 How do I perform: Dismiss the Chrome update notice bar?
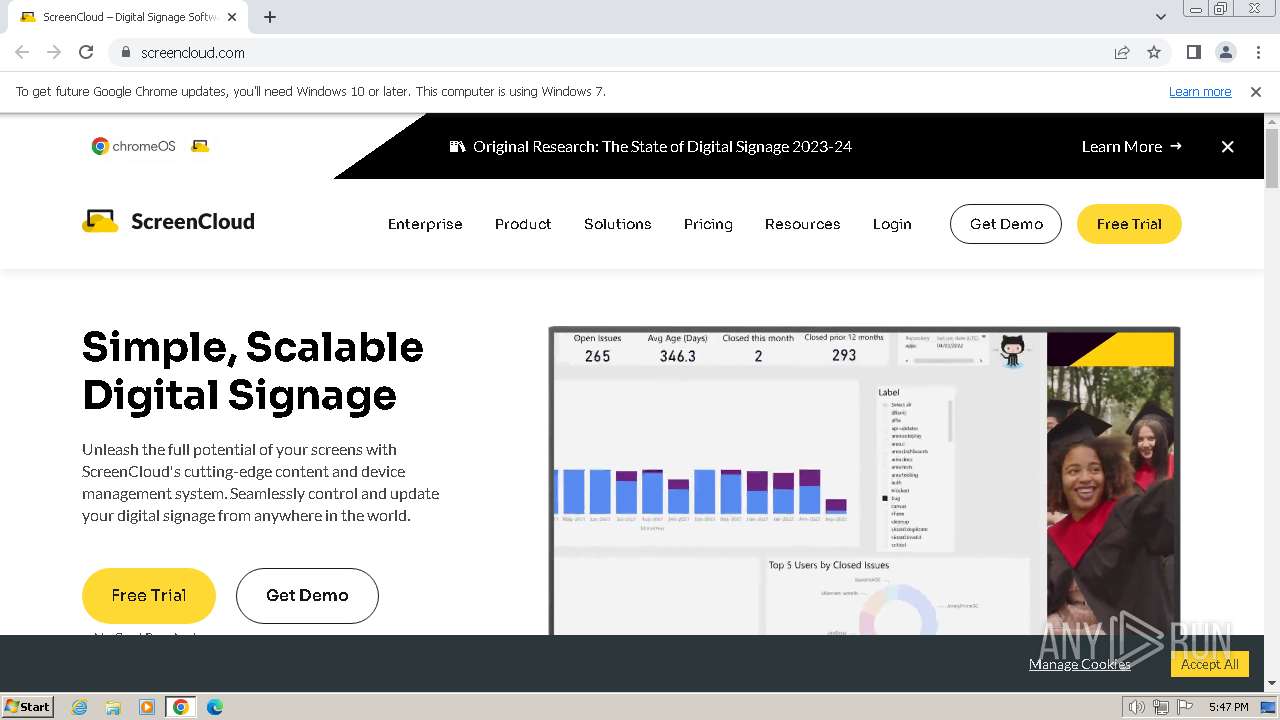1256,91
